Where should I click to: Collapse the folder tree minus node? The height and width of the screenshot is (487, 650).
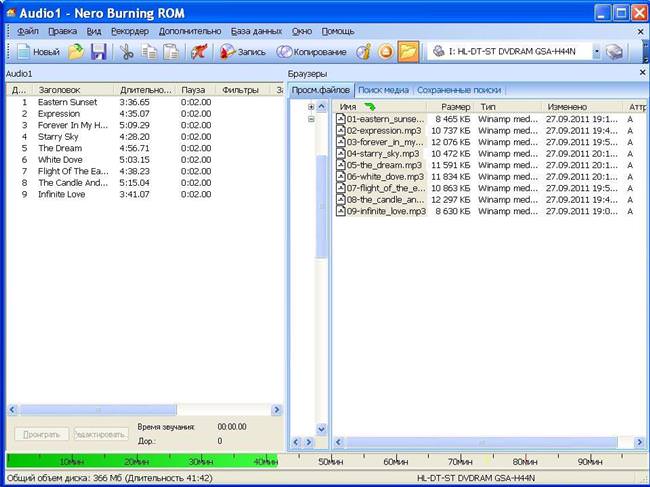coord(311,119)
